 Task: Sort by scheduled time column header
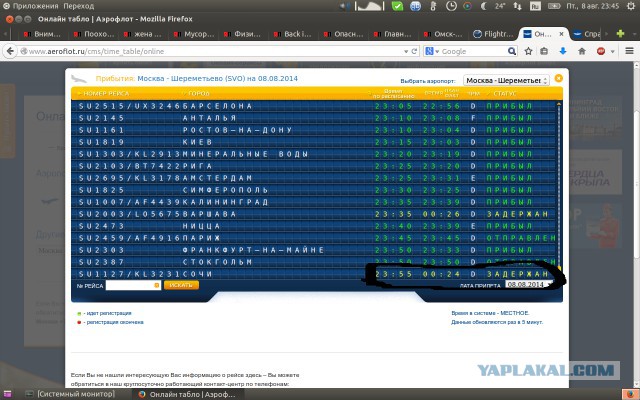click(392, 93)
